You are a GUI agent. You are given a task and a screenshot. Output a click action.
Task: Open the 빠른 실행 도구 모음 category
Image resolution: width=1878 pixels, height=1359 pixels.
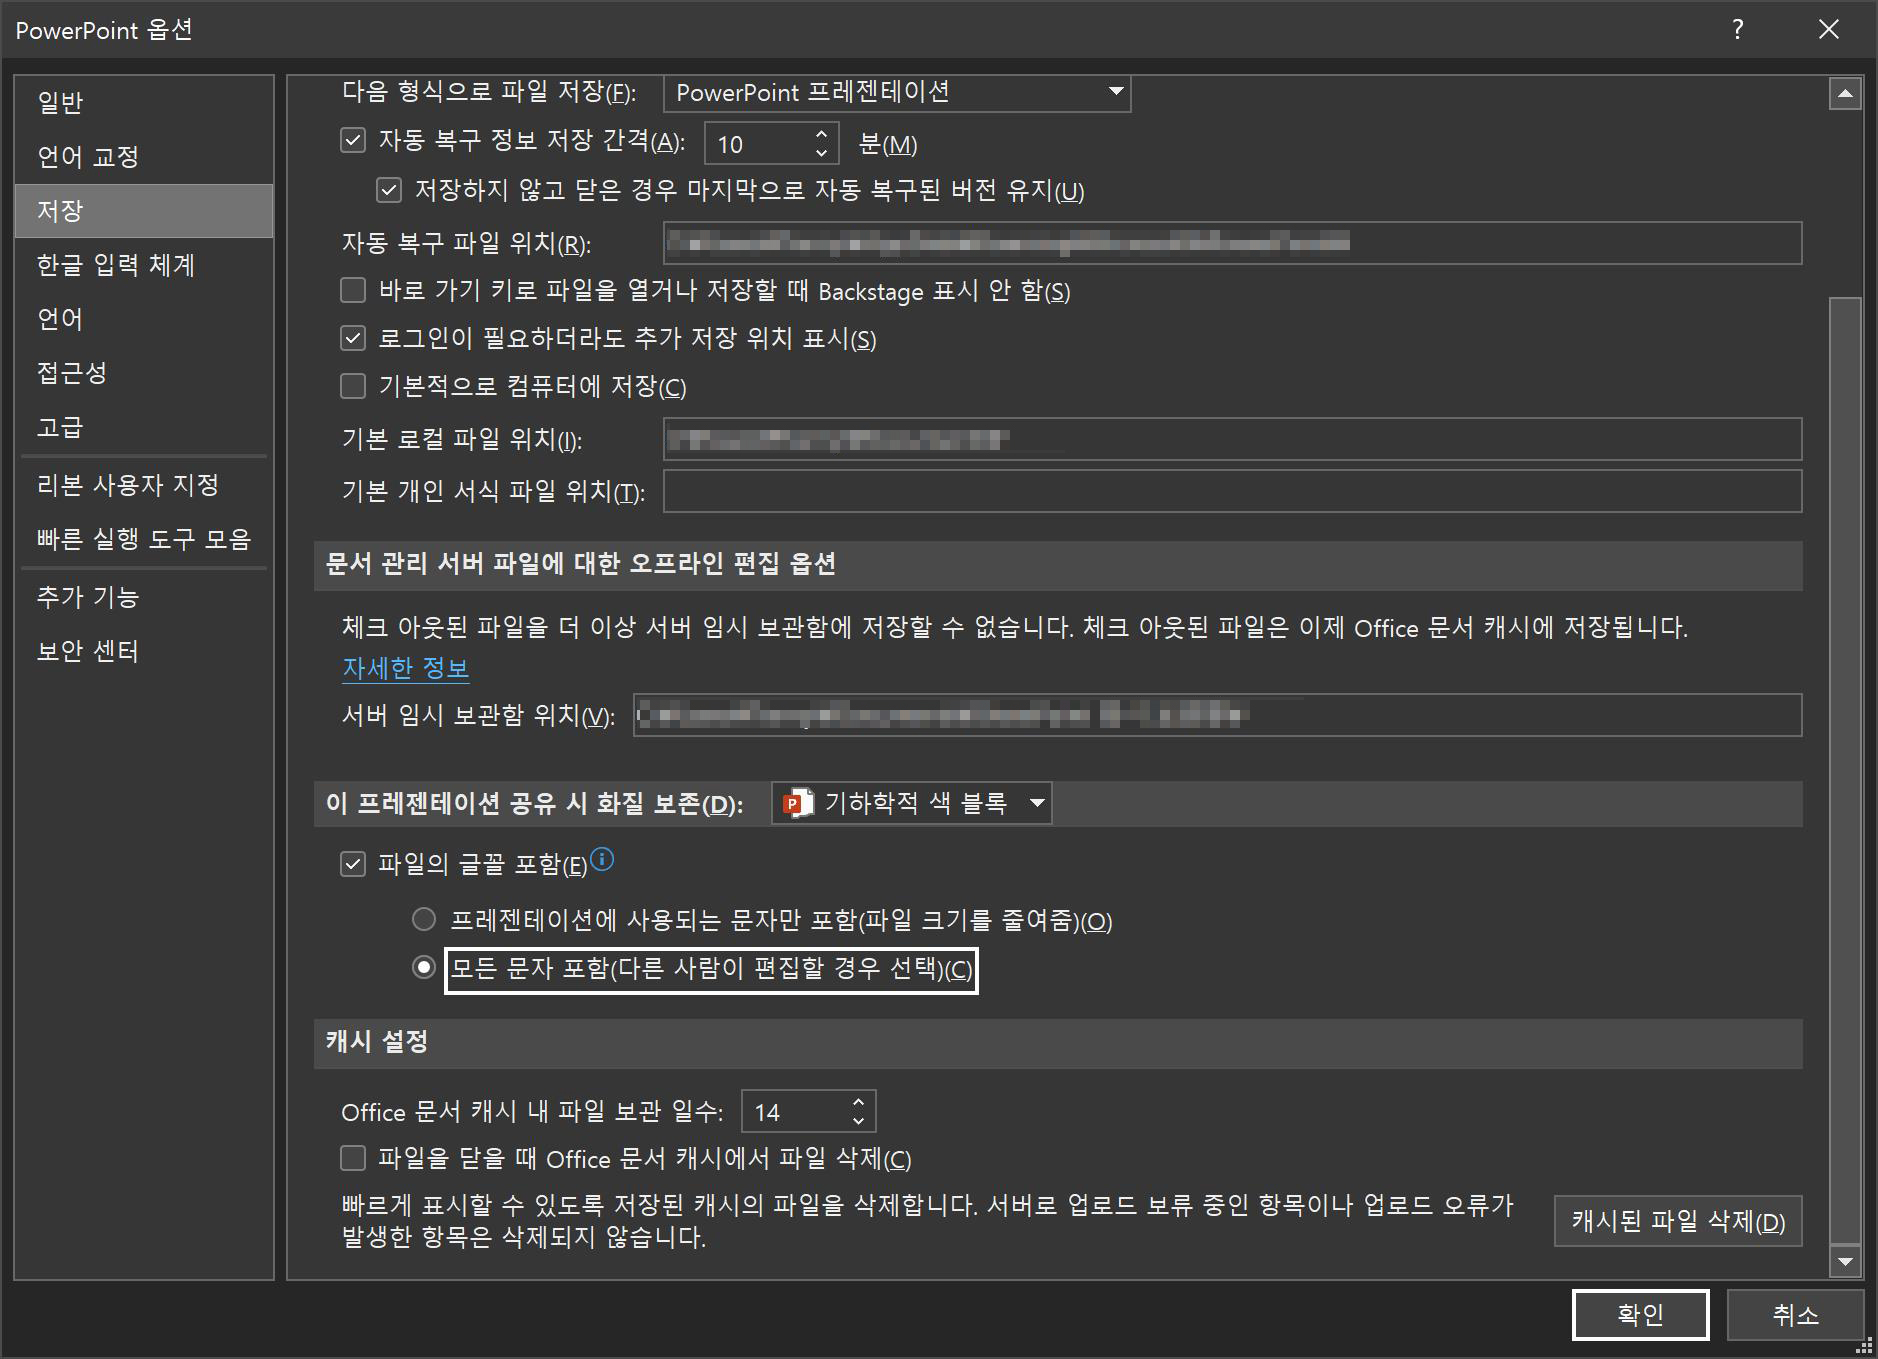pyautogui.click(x=144, y=539)
